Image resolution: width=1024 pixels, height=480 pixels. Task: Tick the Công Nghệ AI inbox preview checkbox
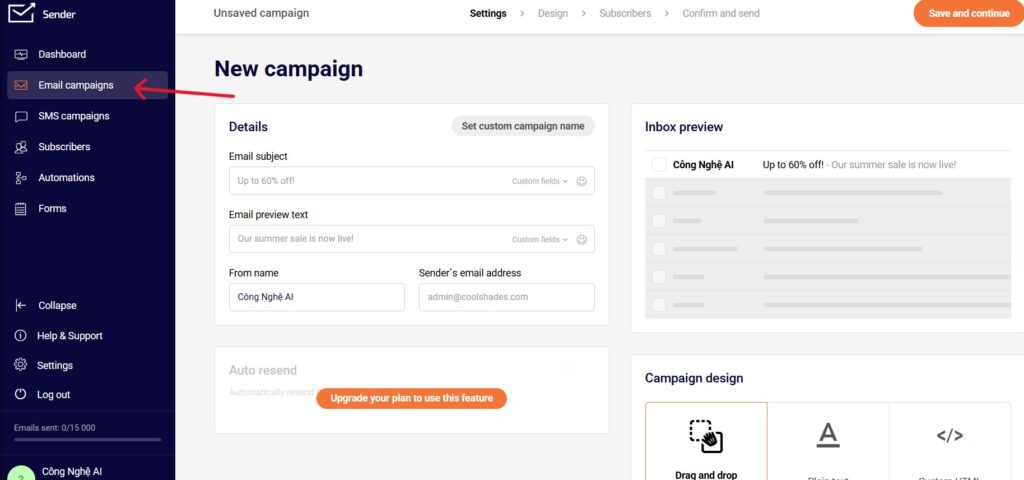(x=659, y=165)
